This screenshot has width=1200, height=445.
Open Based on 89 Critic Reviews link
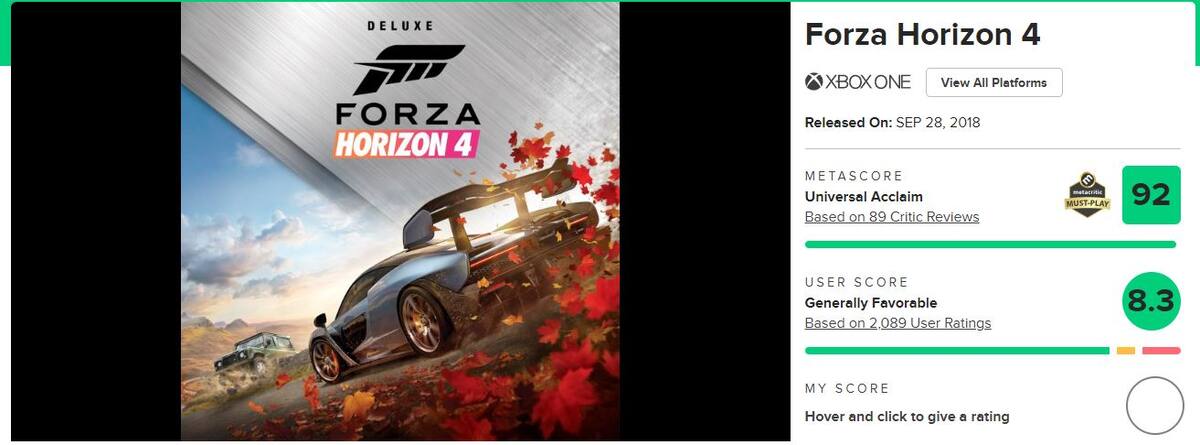tap(892, 217)
